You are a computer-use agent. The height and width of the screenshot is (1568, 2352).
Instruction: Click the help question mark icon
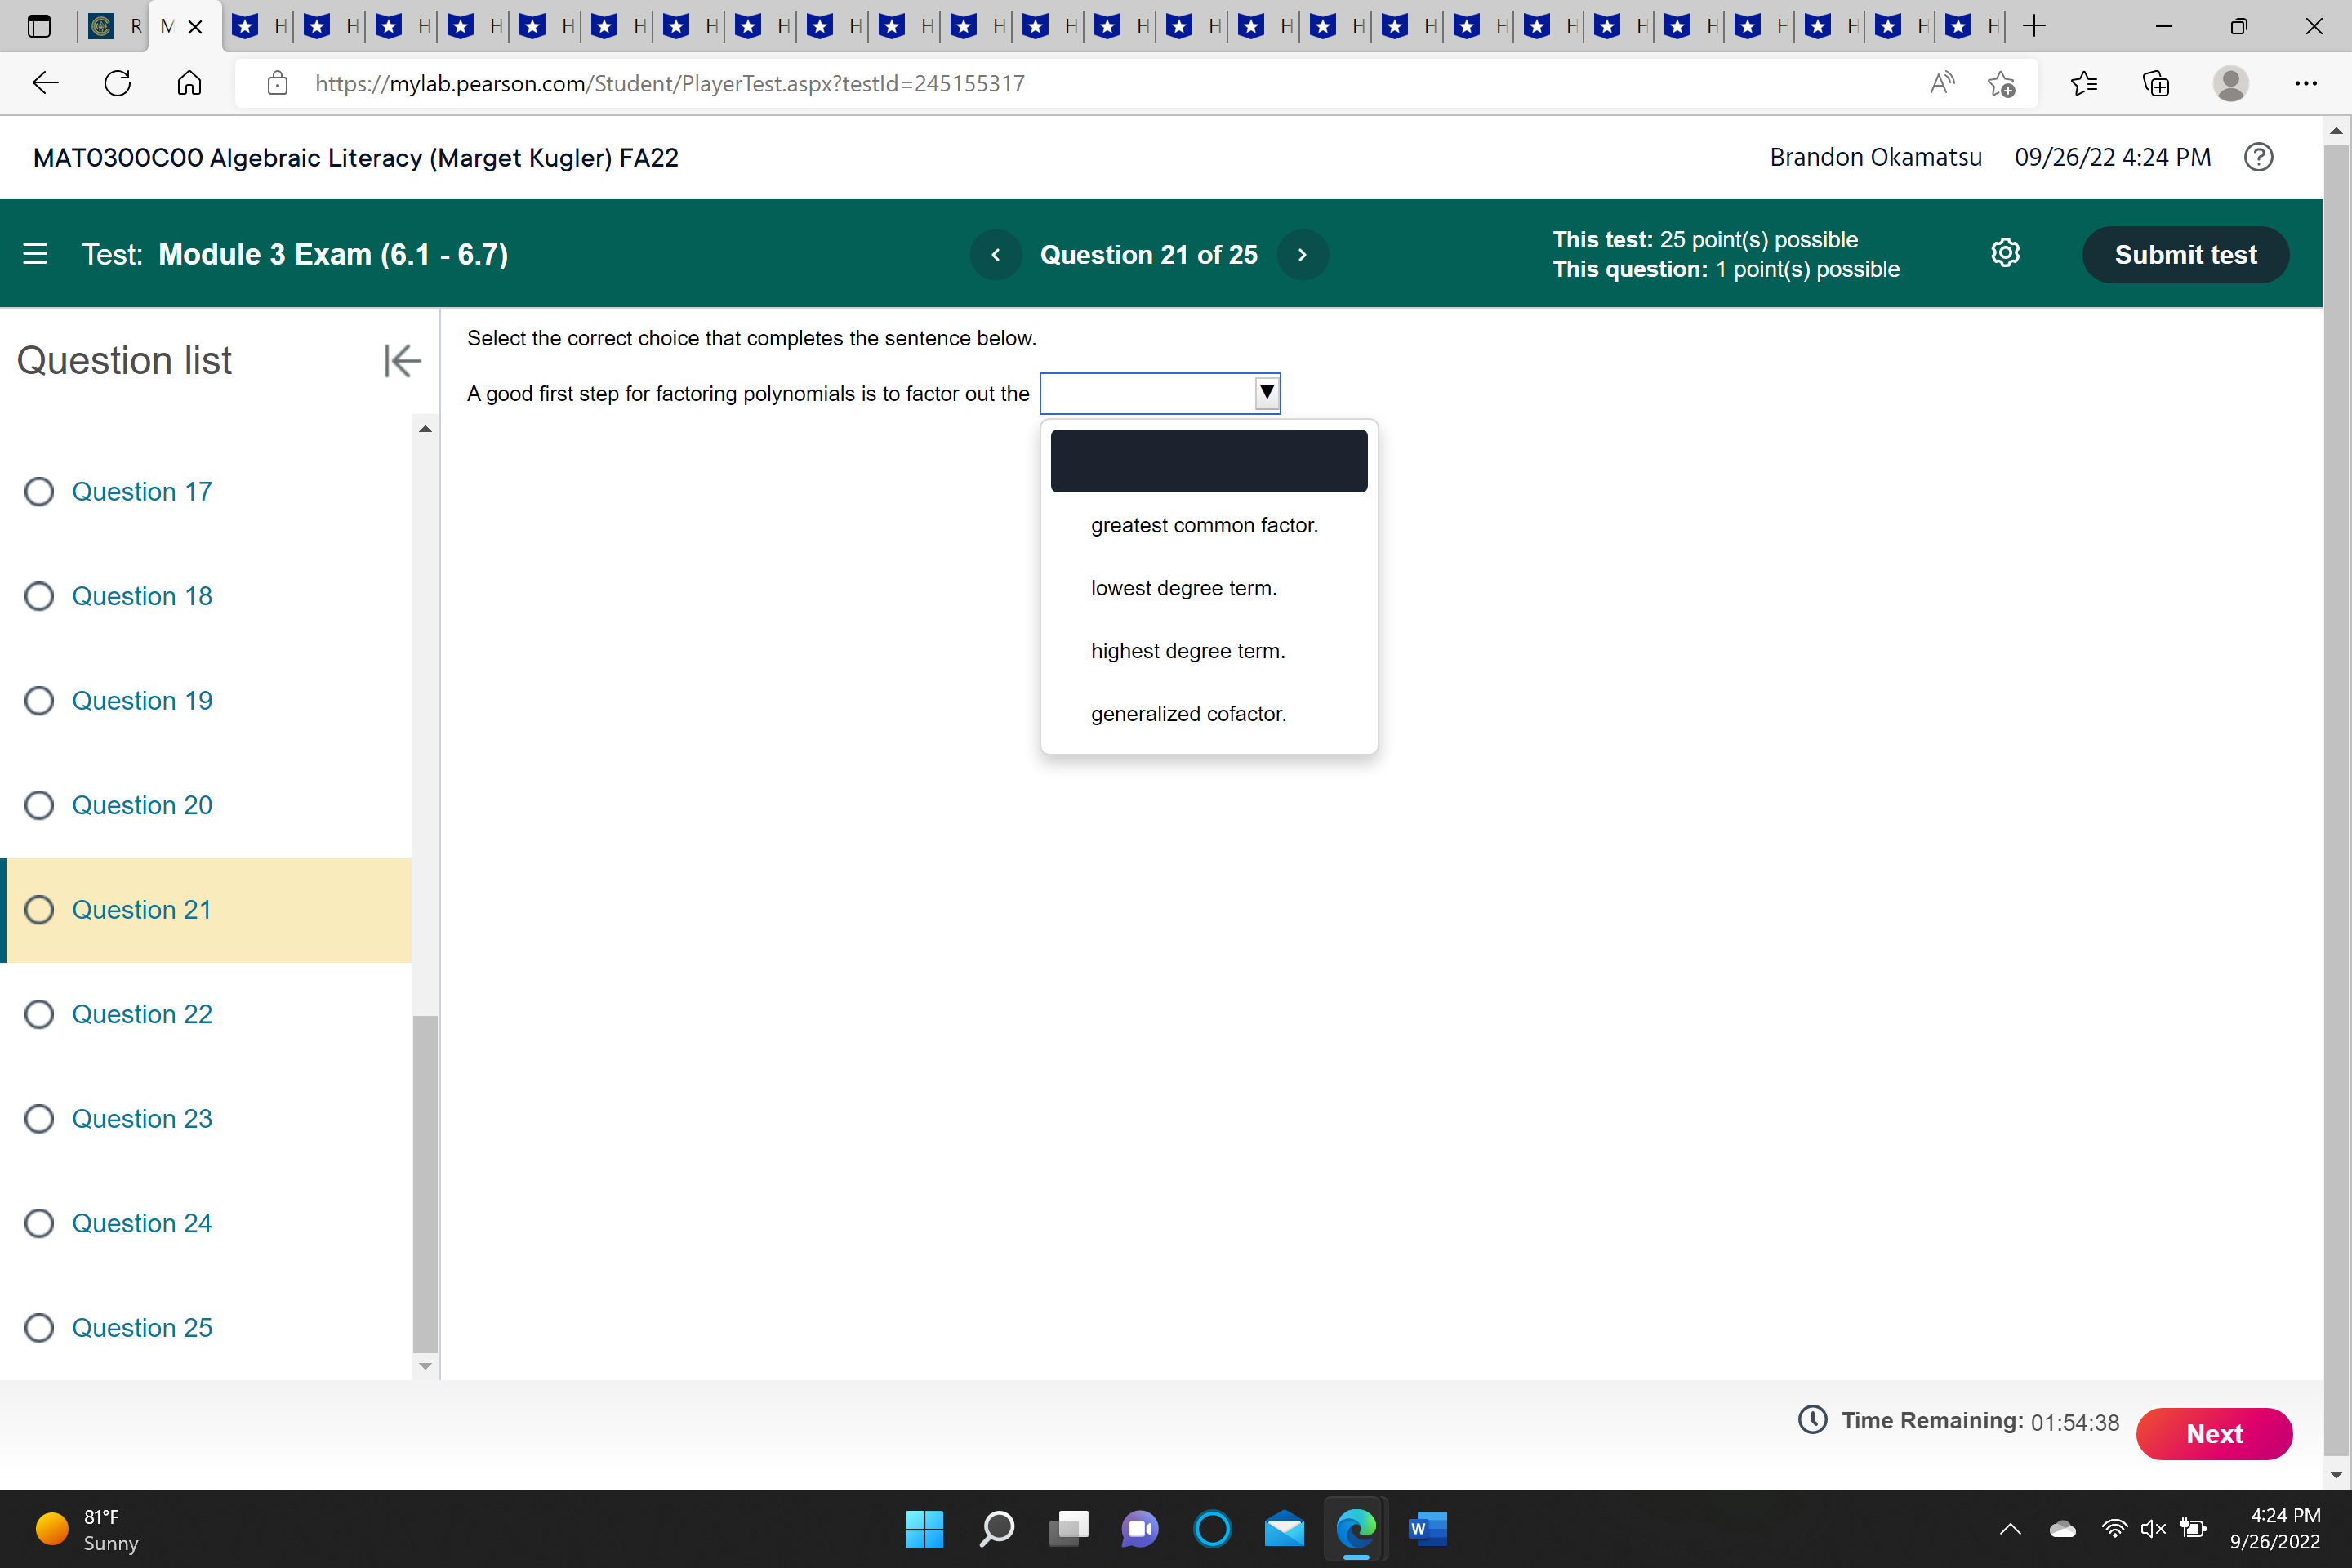click(x=2258, y=157)
